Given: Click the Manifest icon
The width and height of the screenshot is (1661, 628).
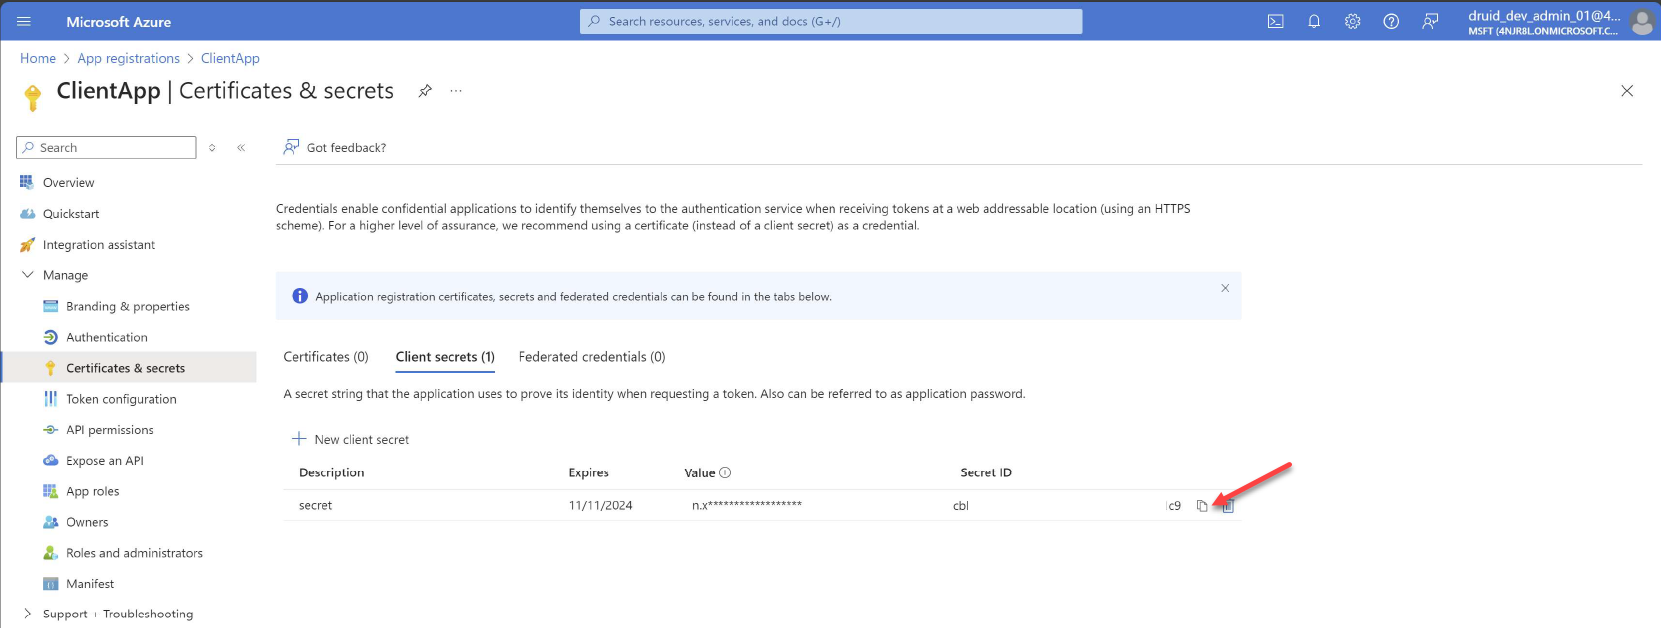Looking at the screenshot, I should coord(50,584).
